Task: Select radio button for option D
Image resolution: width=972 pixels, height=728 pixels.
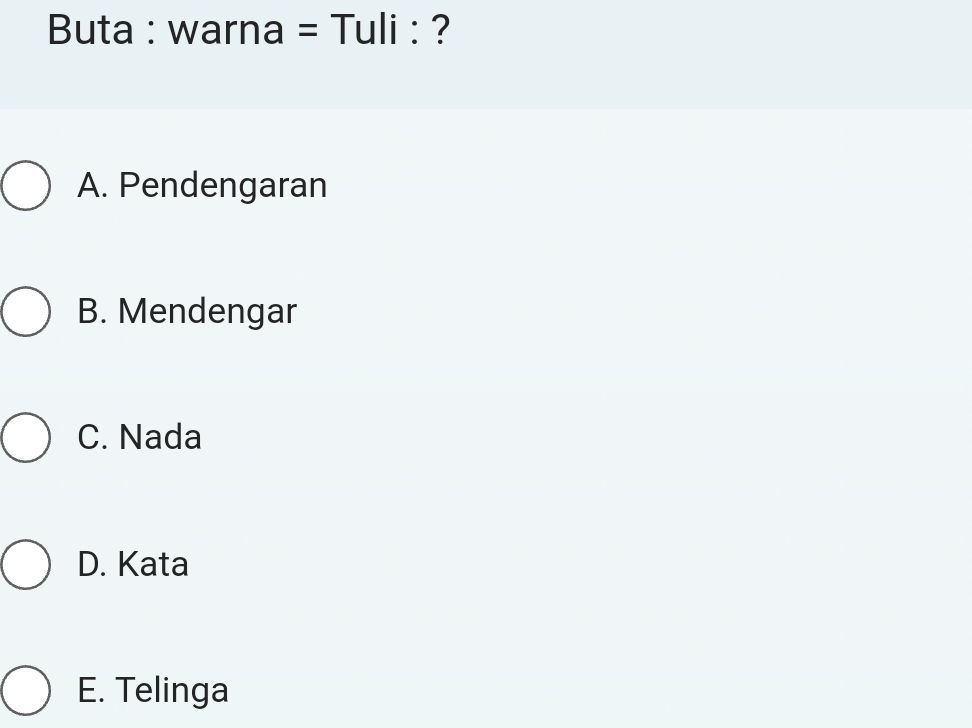Action: click(25, 564)
